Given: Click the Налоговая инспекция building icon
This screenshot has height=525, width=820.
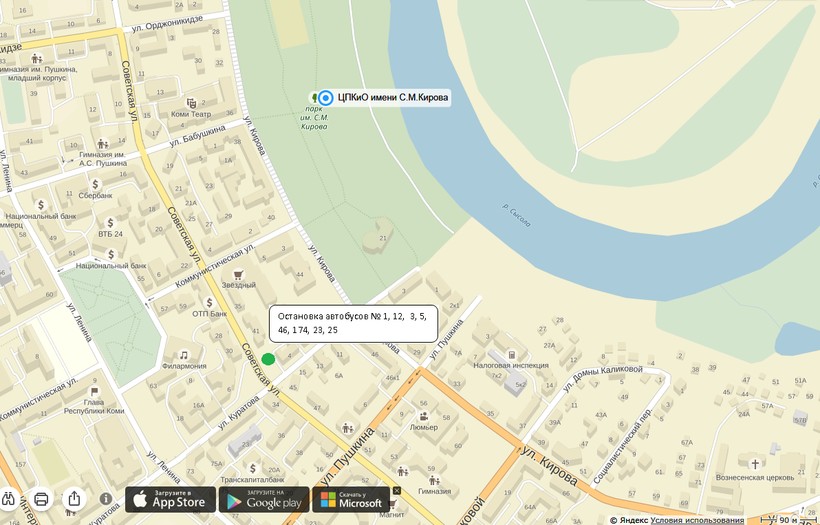Looking at the screenshot, I should tap(512, 354).
